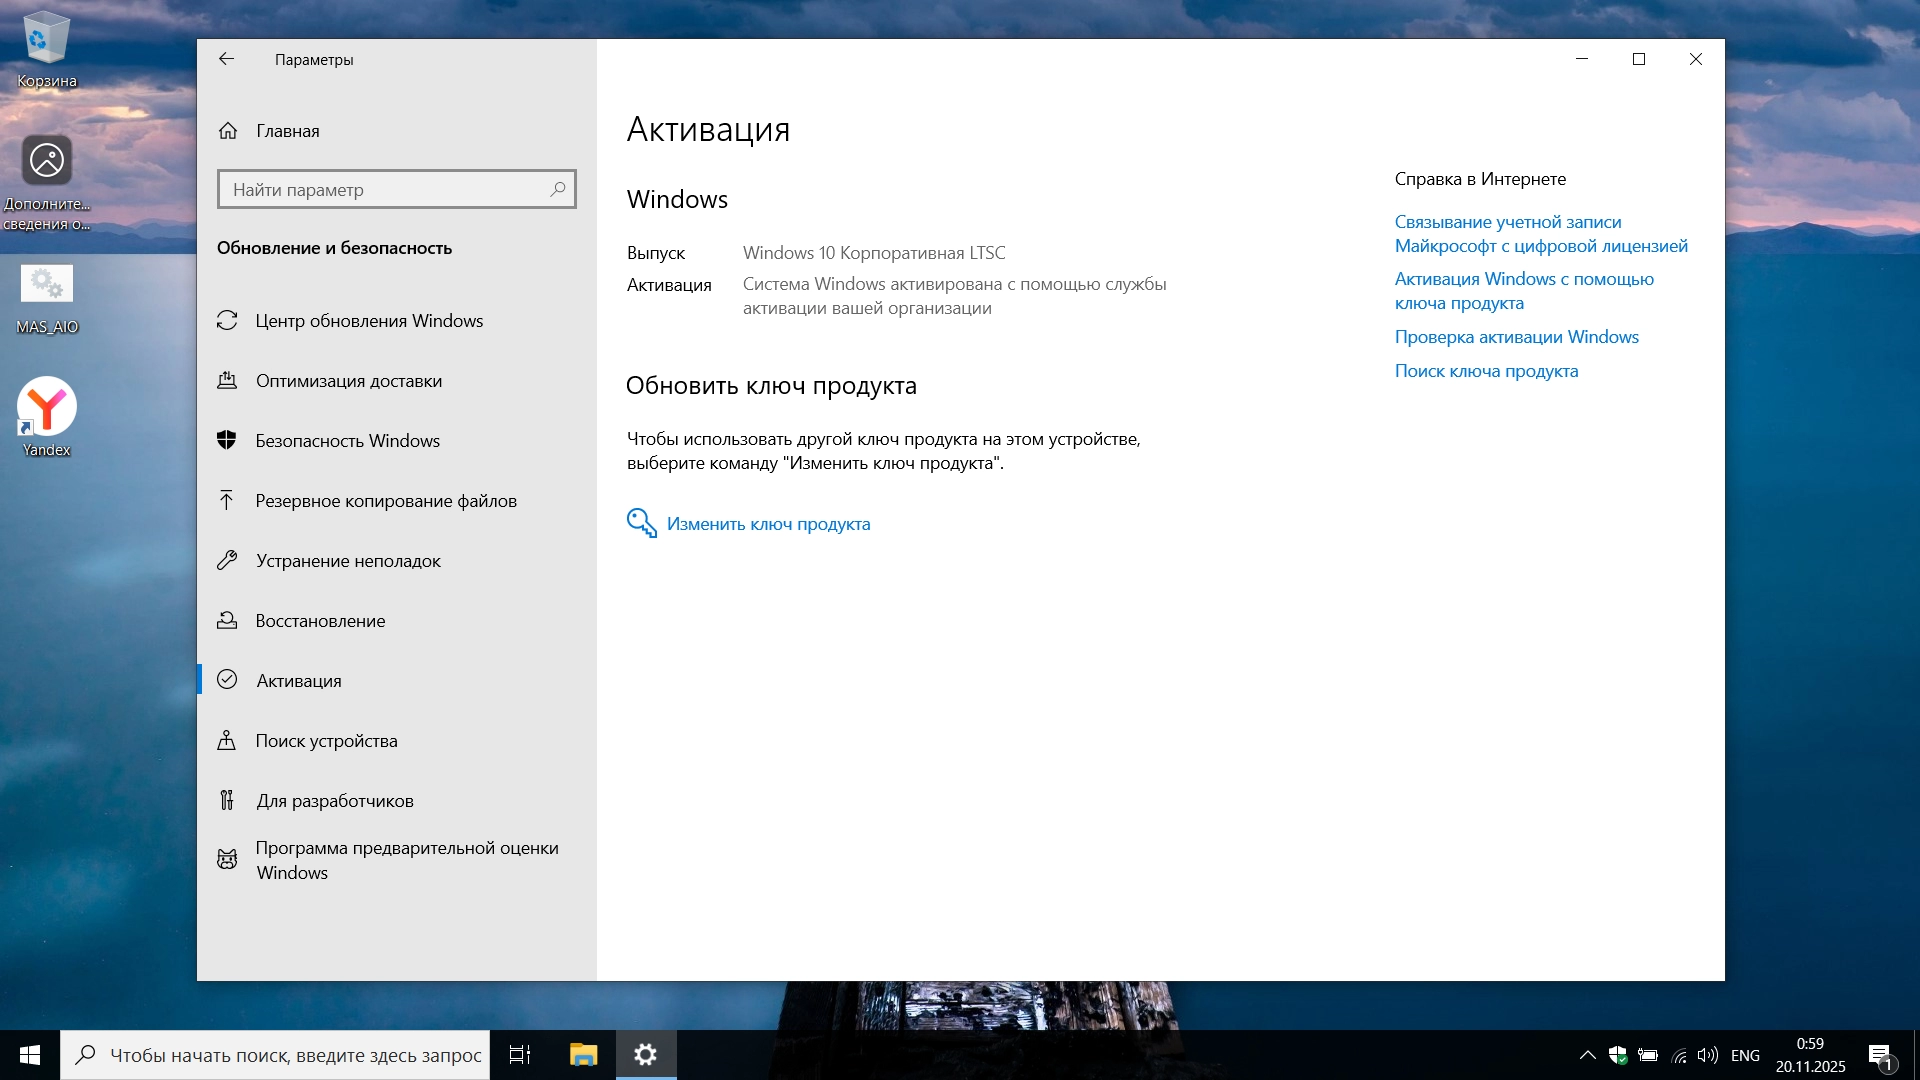Open Для разработчиков settings

pyautogui.click(x=334, y=801)
